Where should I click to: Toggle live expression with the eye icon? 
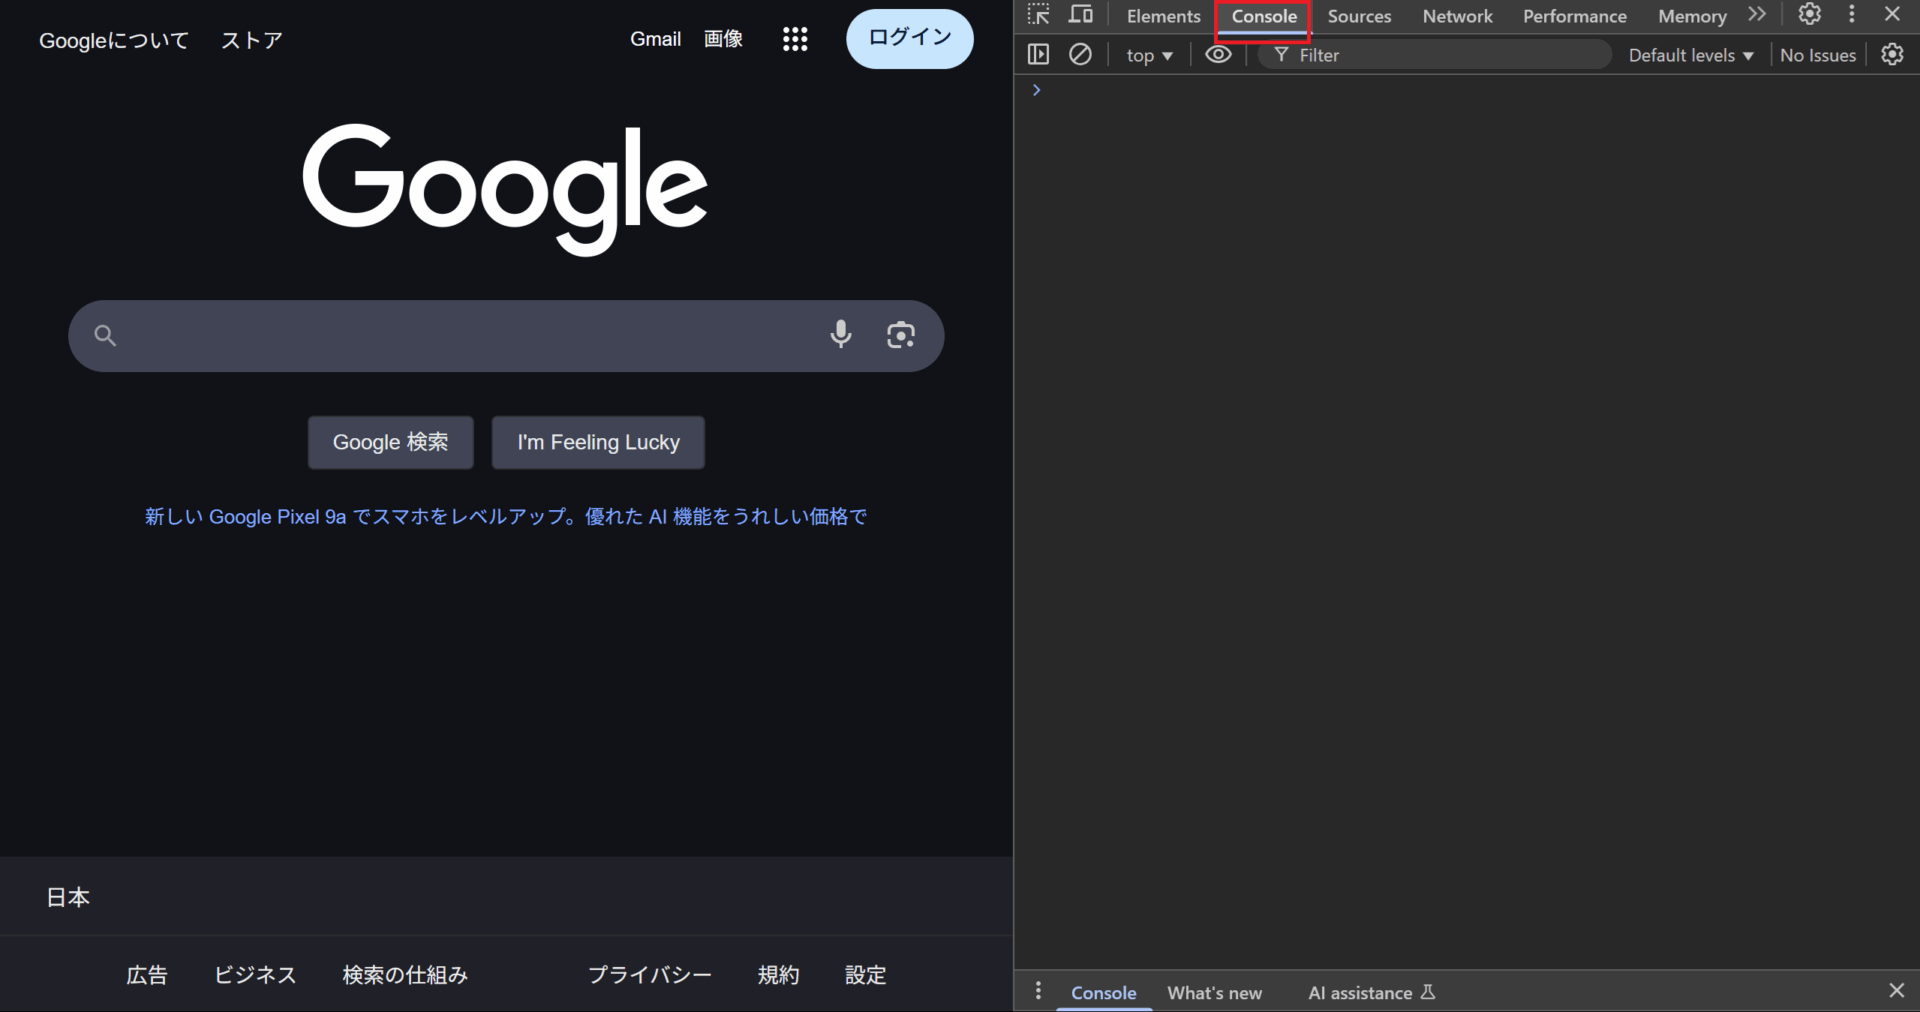[1218, 54]
